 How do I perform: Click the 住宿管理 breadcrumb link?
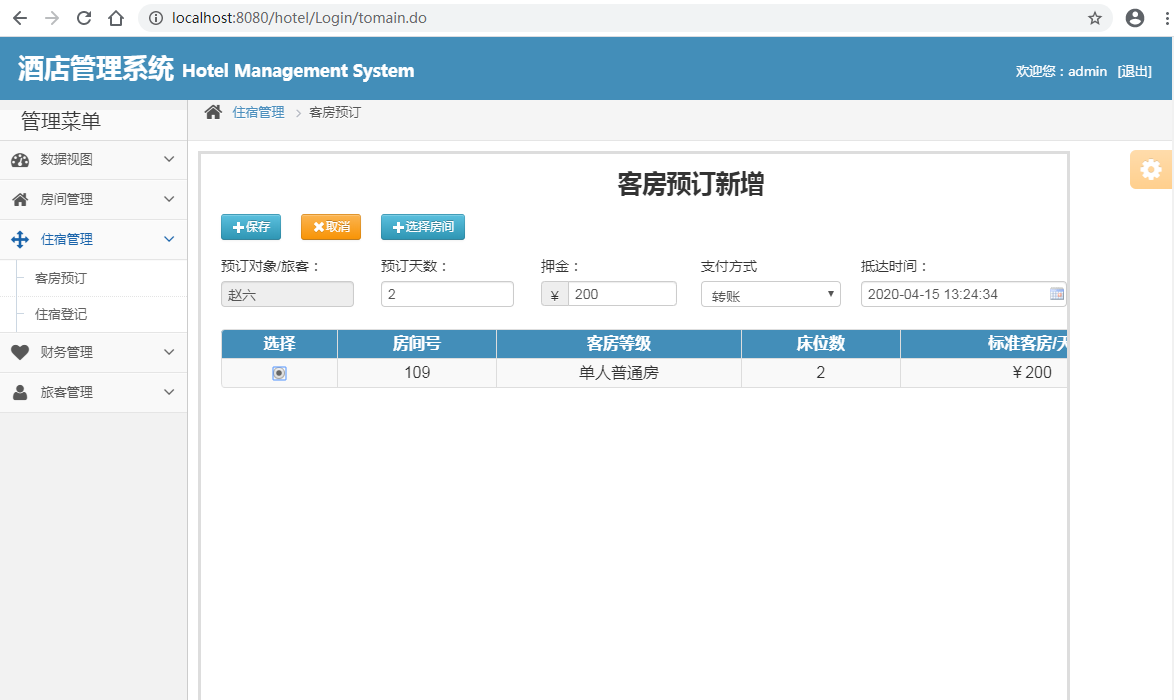[x=258, y=112]
